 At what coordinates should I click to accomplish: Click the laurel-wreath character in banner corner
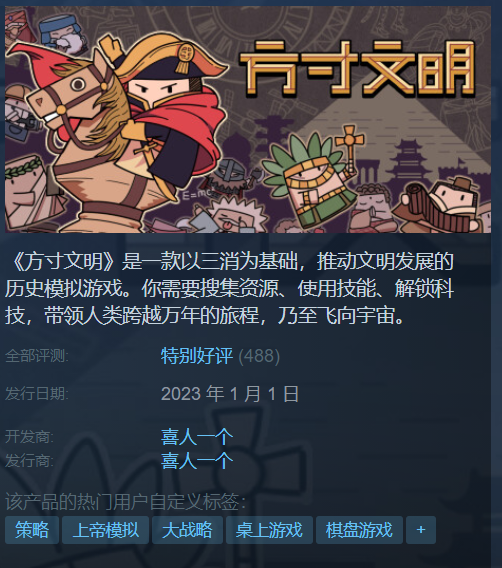tap(27, 192)
